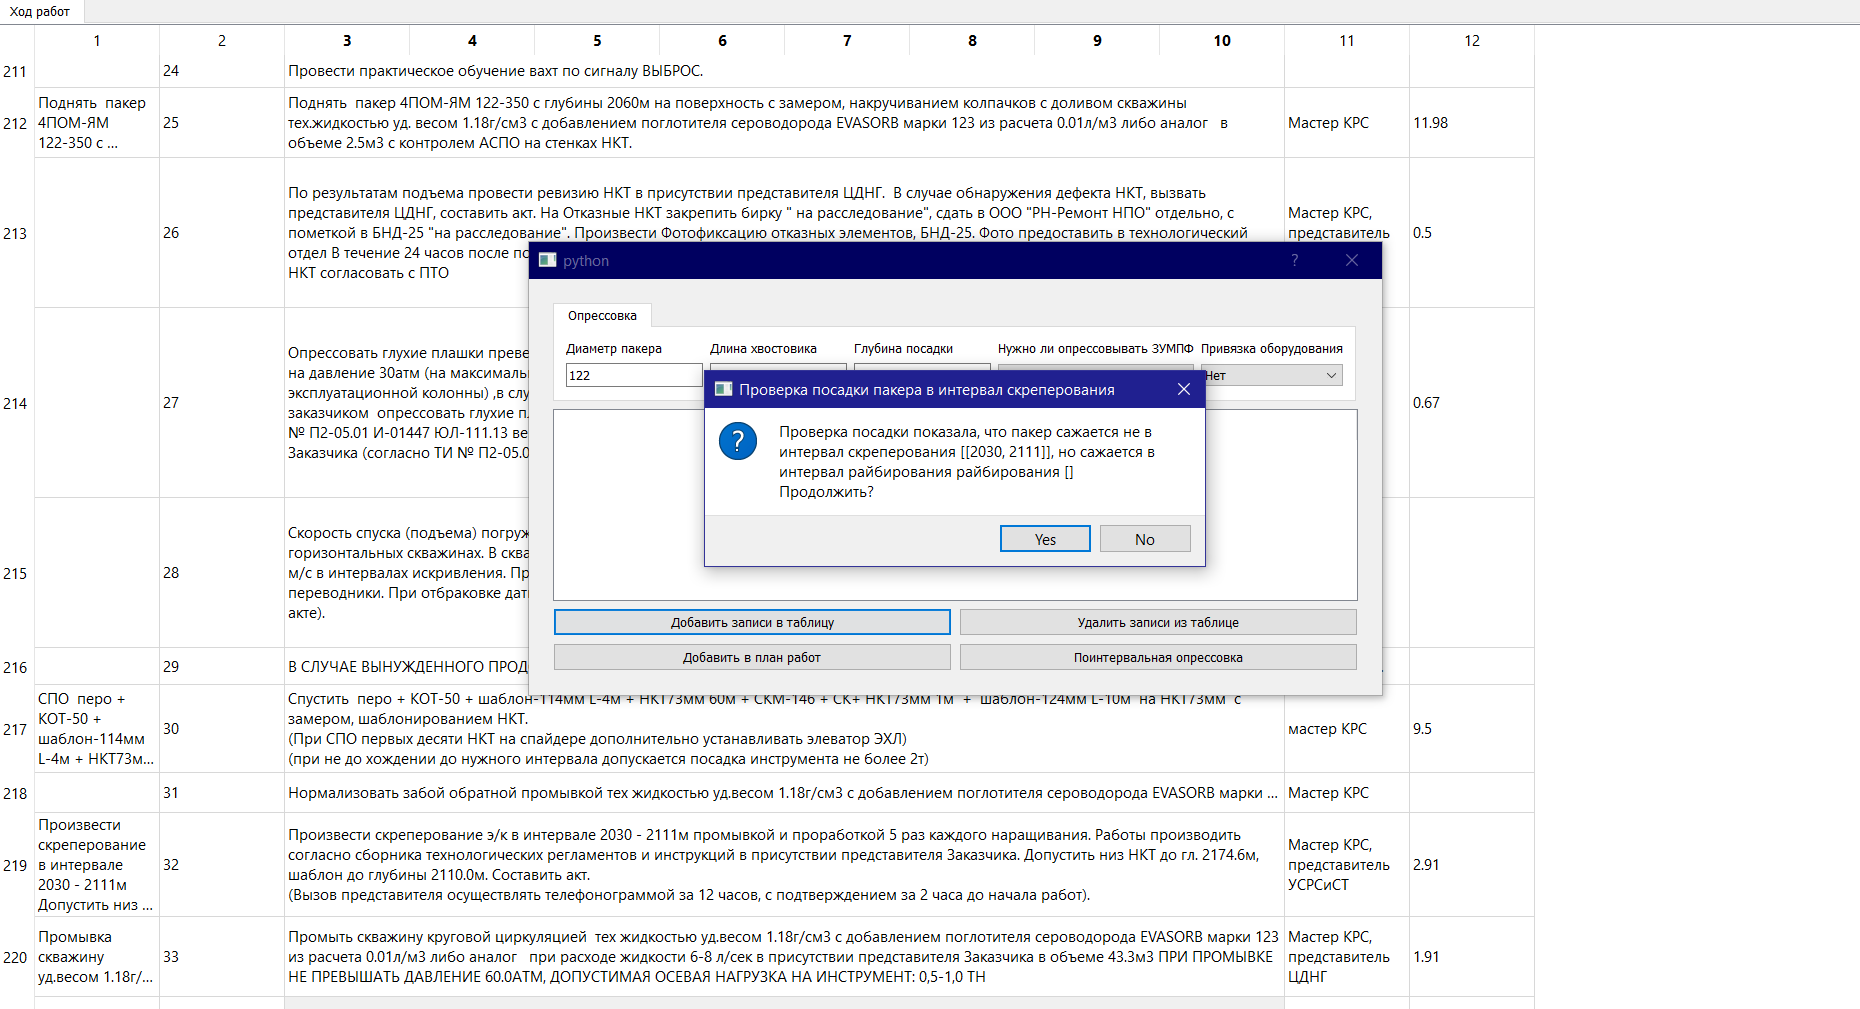Click cell 'мастер КРС' in row 217

coord(1347,729)
